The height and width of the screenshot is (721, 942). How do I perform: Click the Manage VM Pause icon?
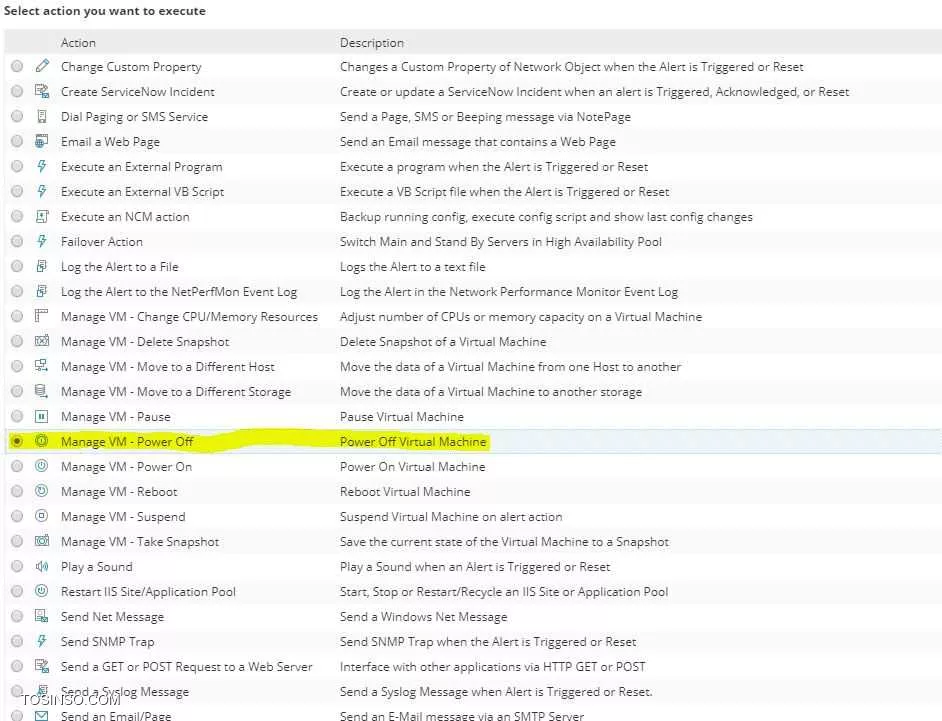[x=41, y=416]
